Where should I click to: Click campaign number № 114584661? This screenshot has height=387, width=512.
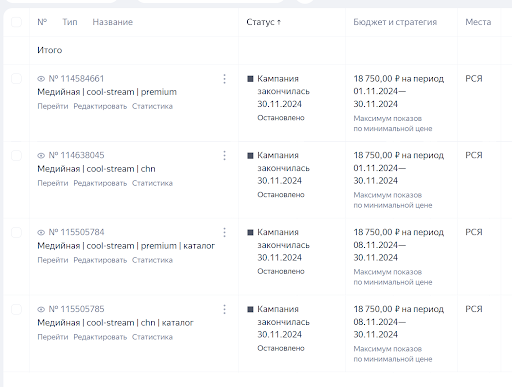coord(76,79)
